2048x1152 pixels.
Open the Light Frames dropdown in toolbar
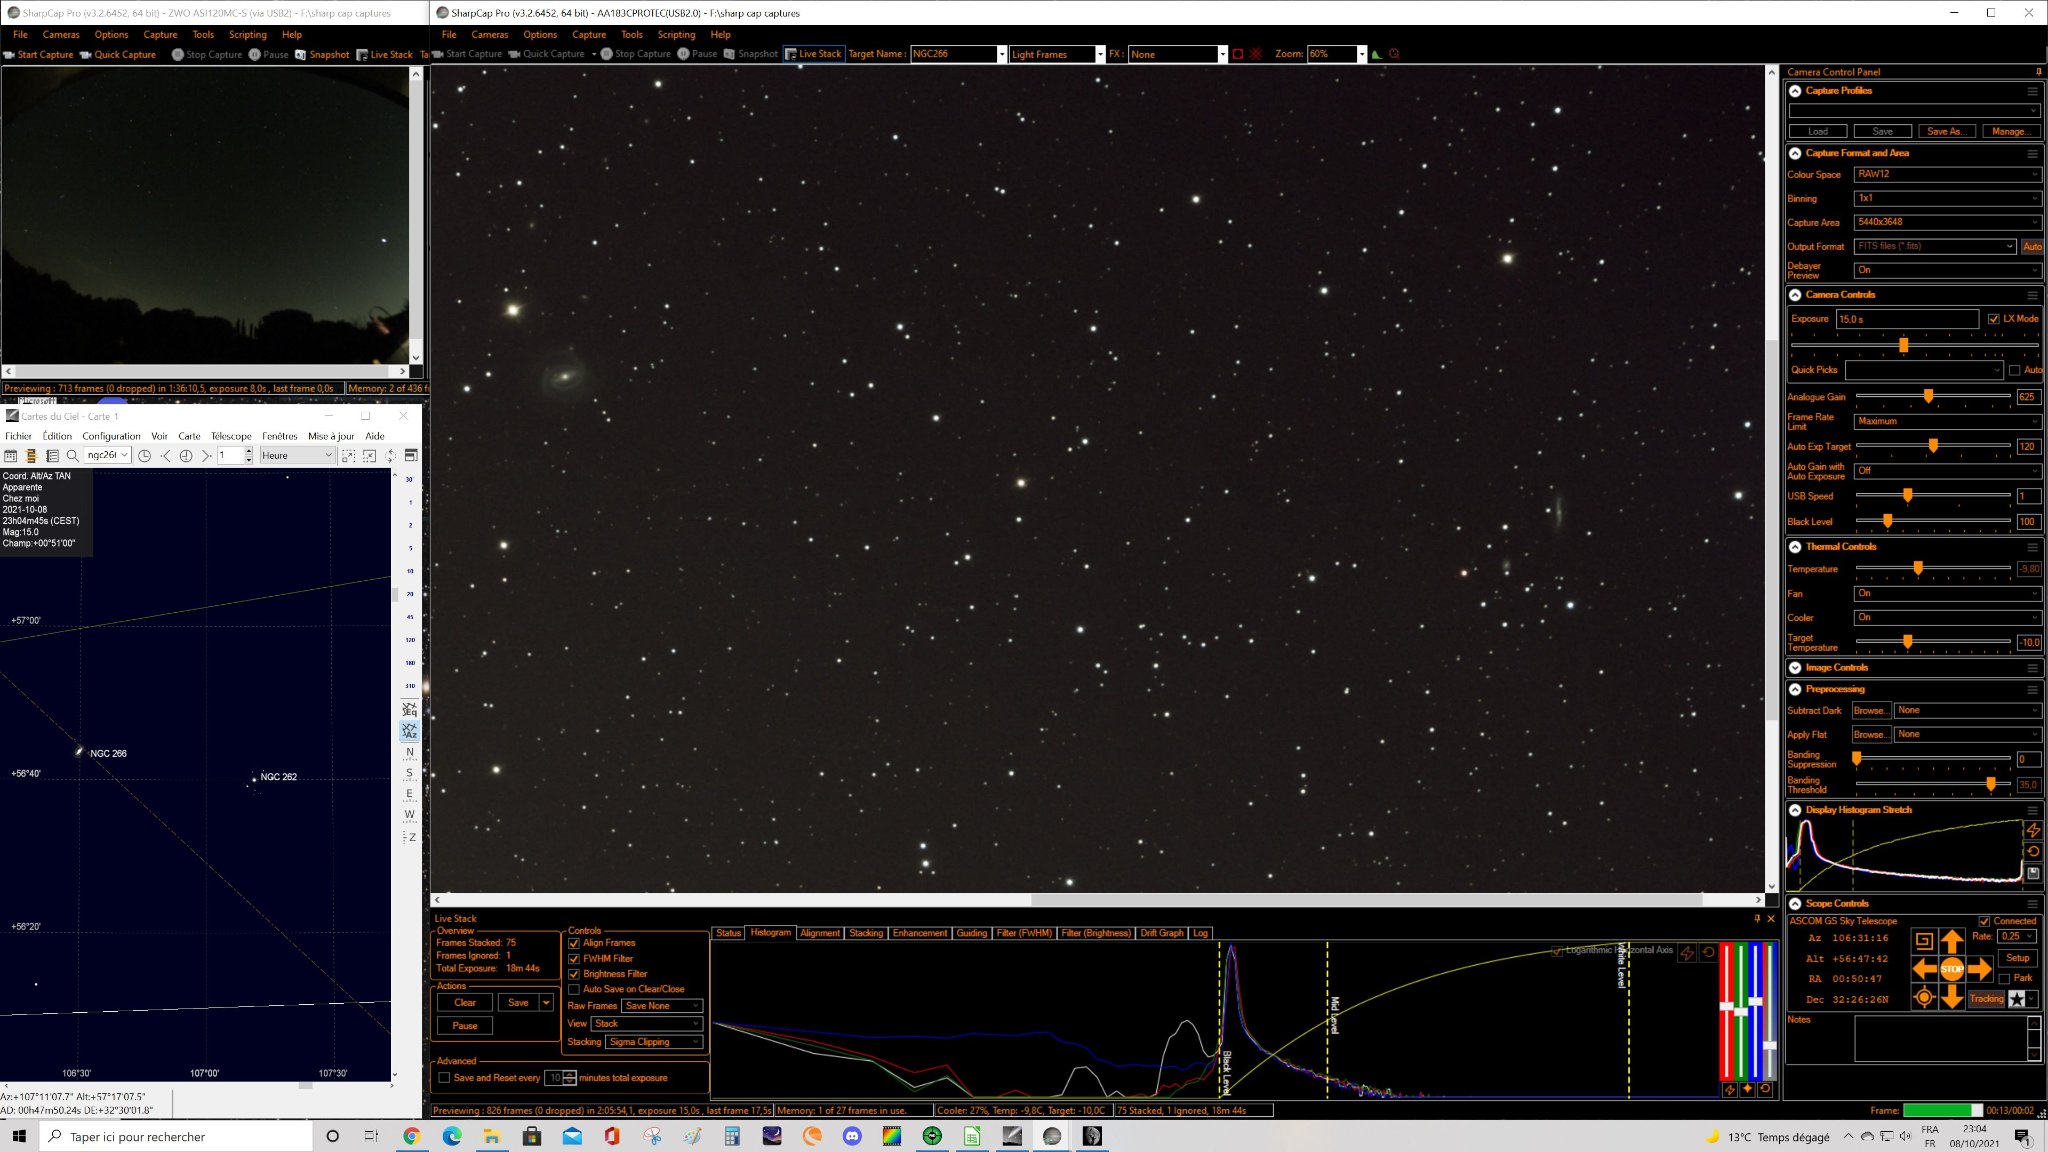tap(1057, 54)
